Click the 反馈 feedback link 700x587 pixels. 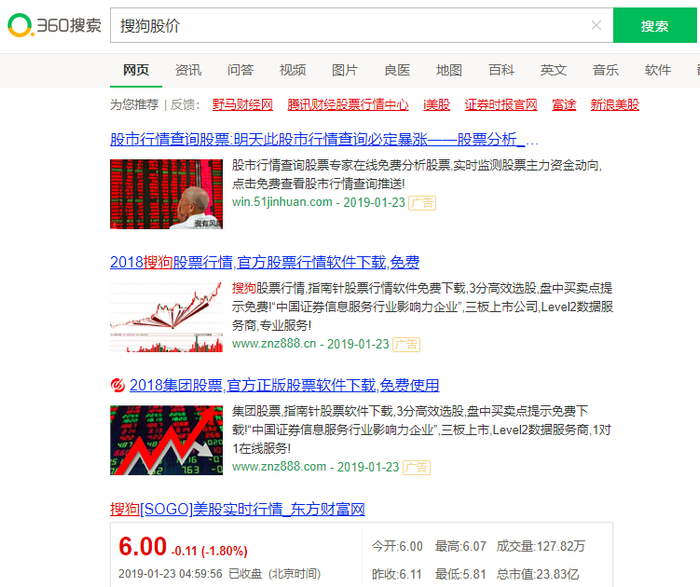point(183,105)
